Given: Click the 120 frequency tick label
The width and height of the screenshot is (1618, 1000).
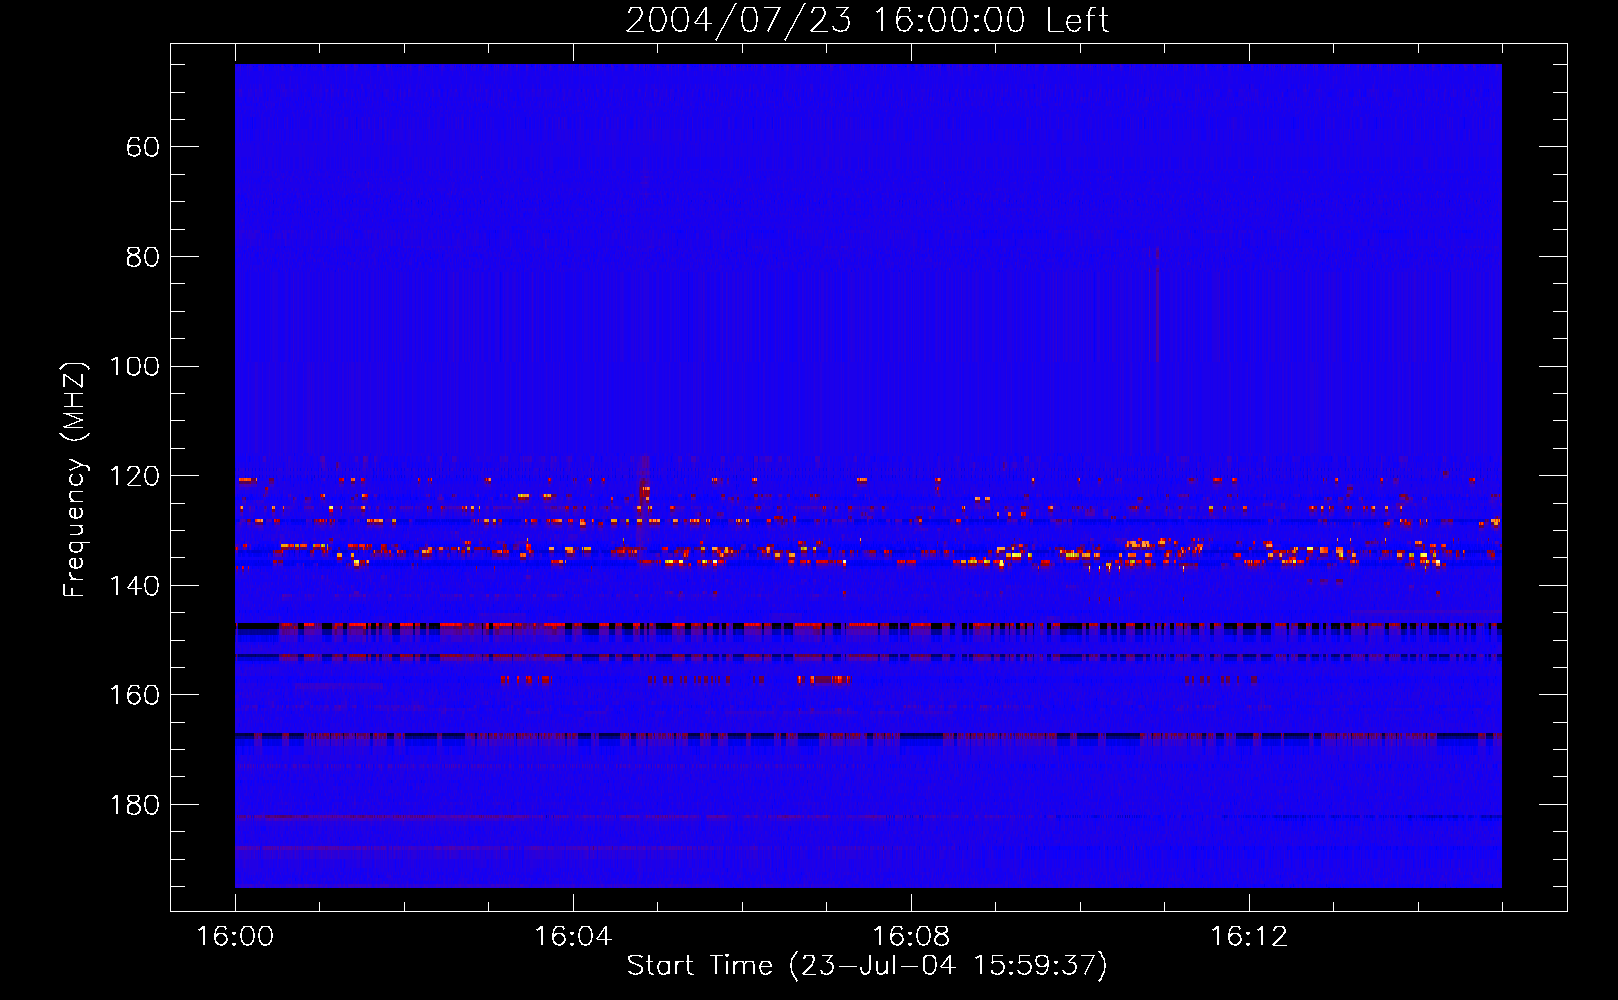Looking at the screenshot, I should 134,476.
